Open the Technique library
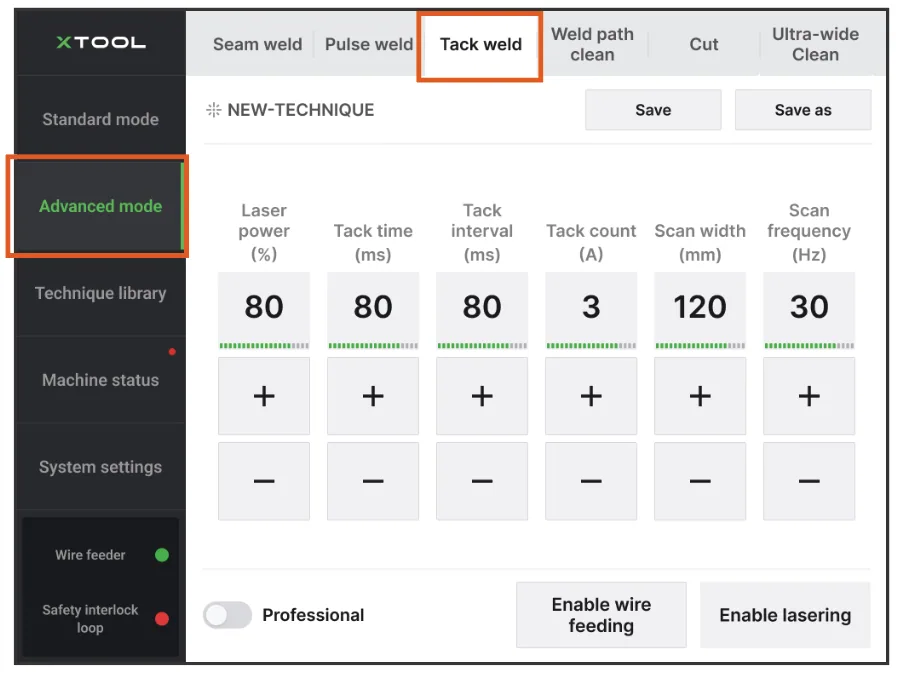The image size is (905, 678). pyautogui.click(x=100, y=293)
